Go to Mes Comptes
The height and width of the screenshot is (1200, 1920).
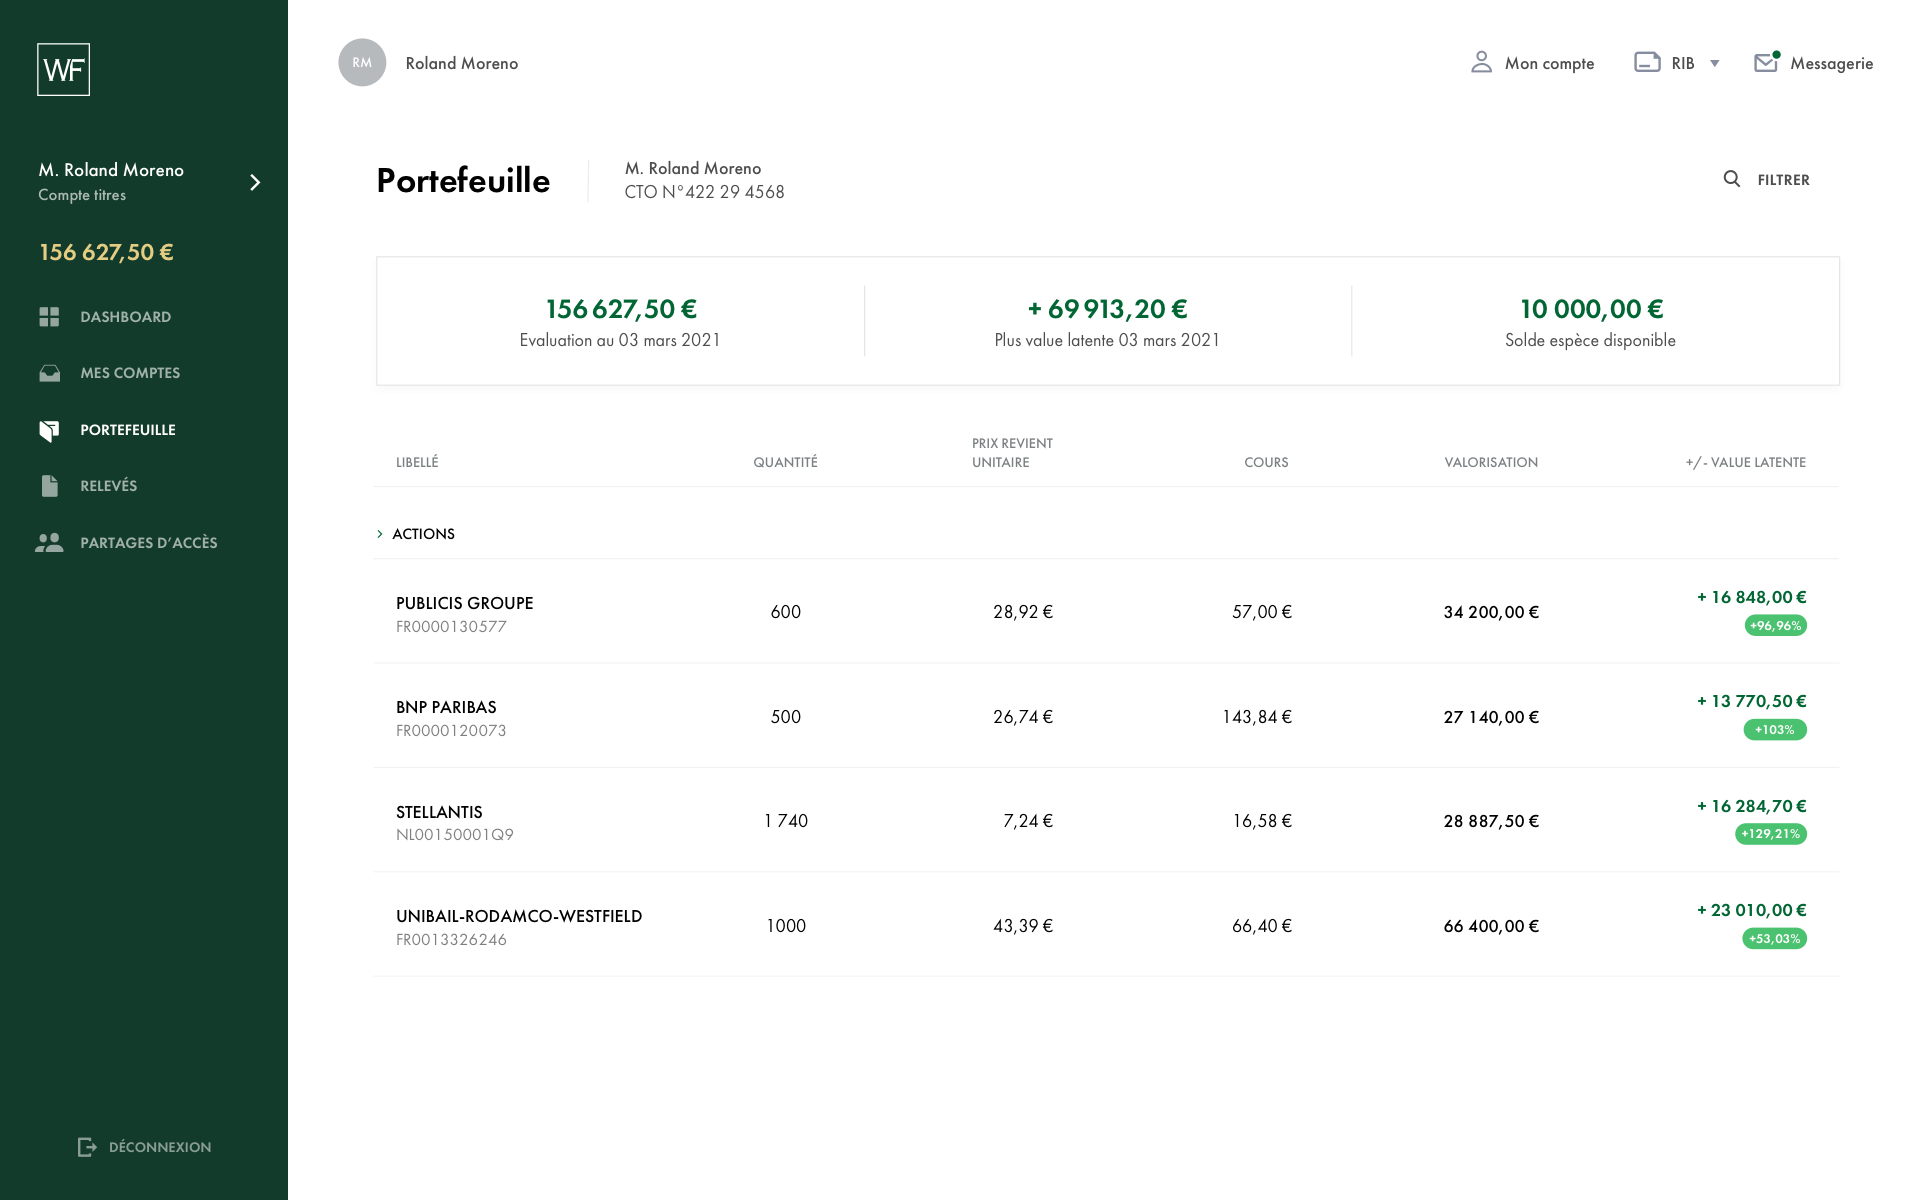[130, 373]
